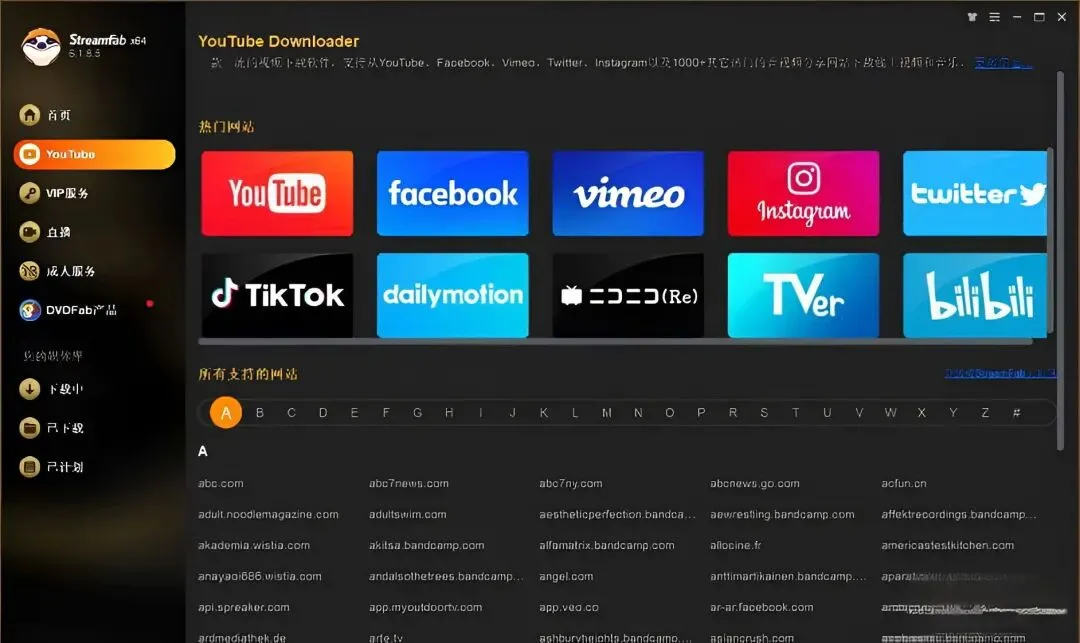This screenshot has width=1080, height=643.
Task: Open the dailymotion site tile
Action: [x=453, y=295]
